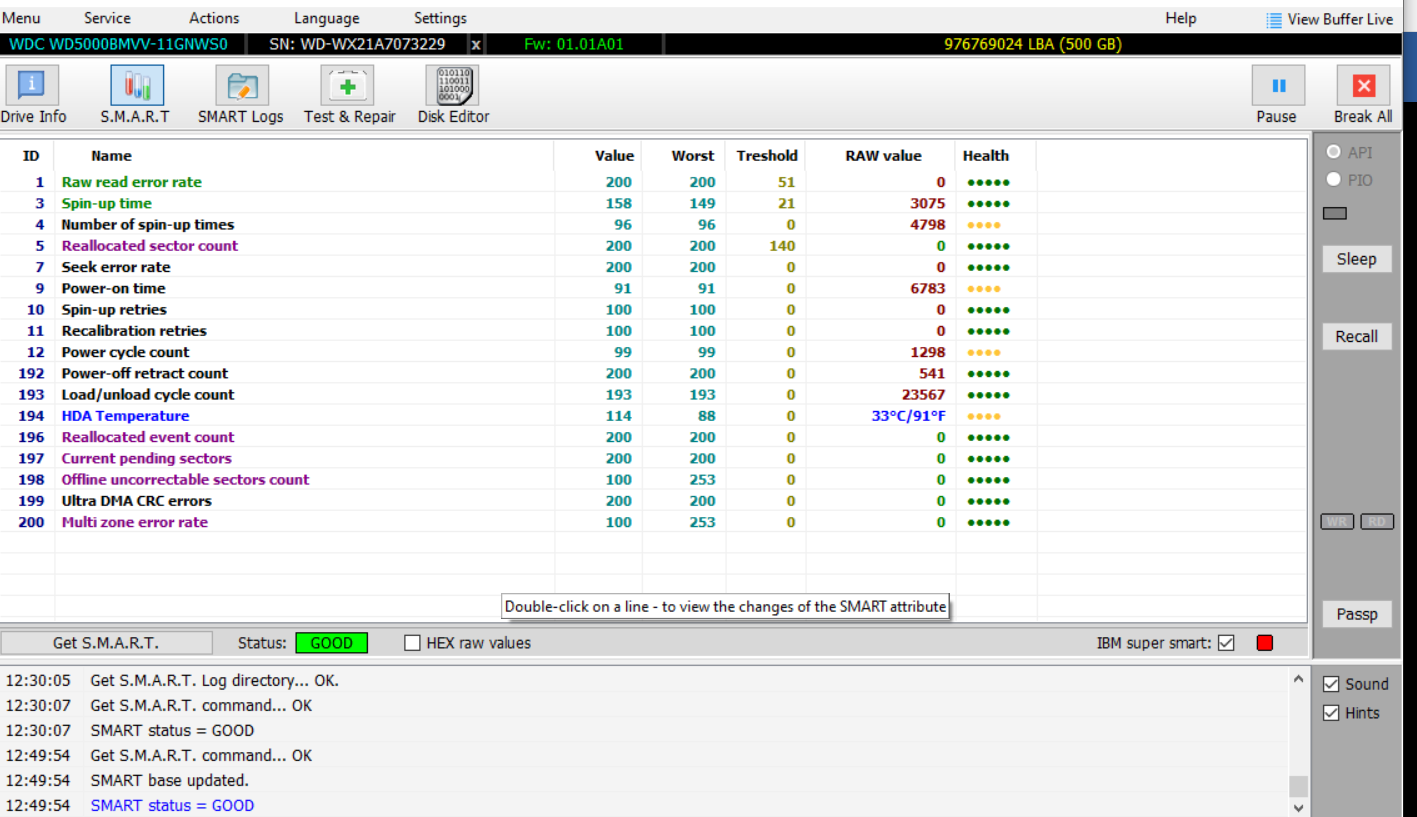The width and height of the screenshot is (1417, 817).
Task: Click the log scrollbar thumb
Action: (1298, 785)
